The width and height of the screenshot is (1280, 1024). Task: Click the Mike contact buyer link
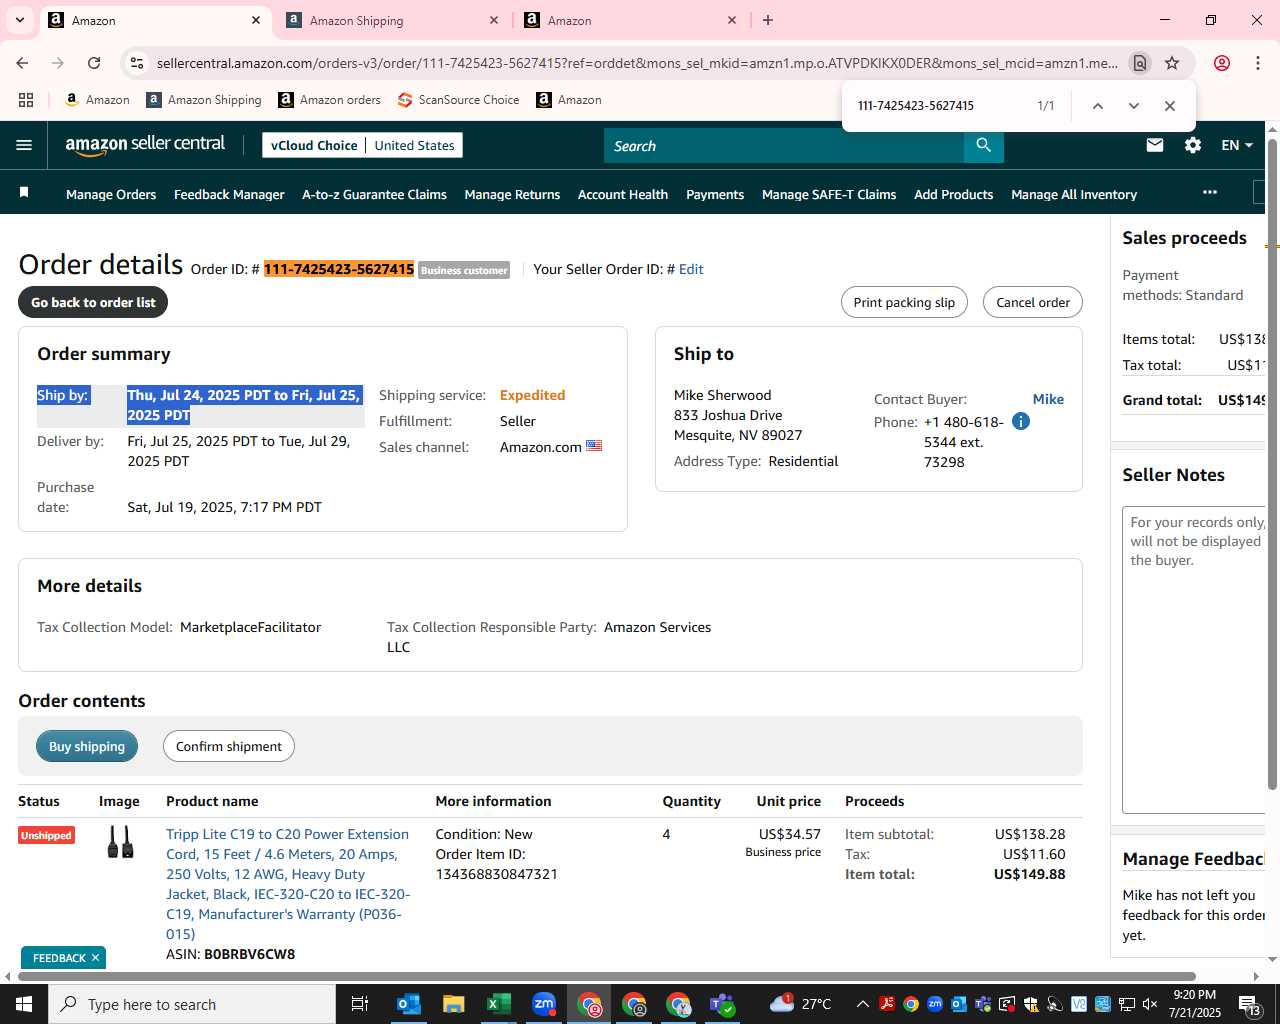pos(1048,398)
